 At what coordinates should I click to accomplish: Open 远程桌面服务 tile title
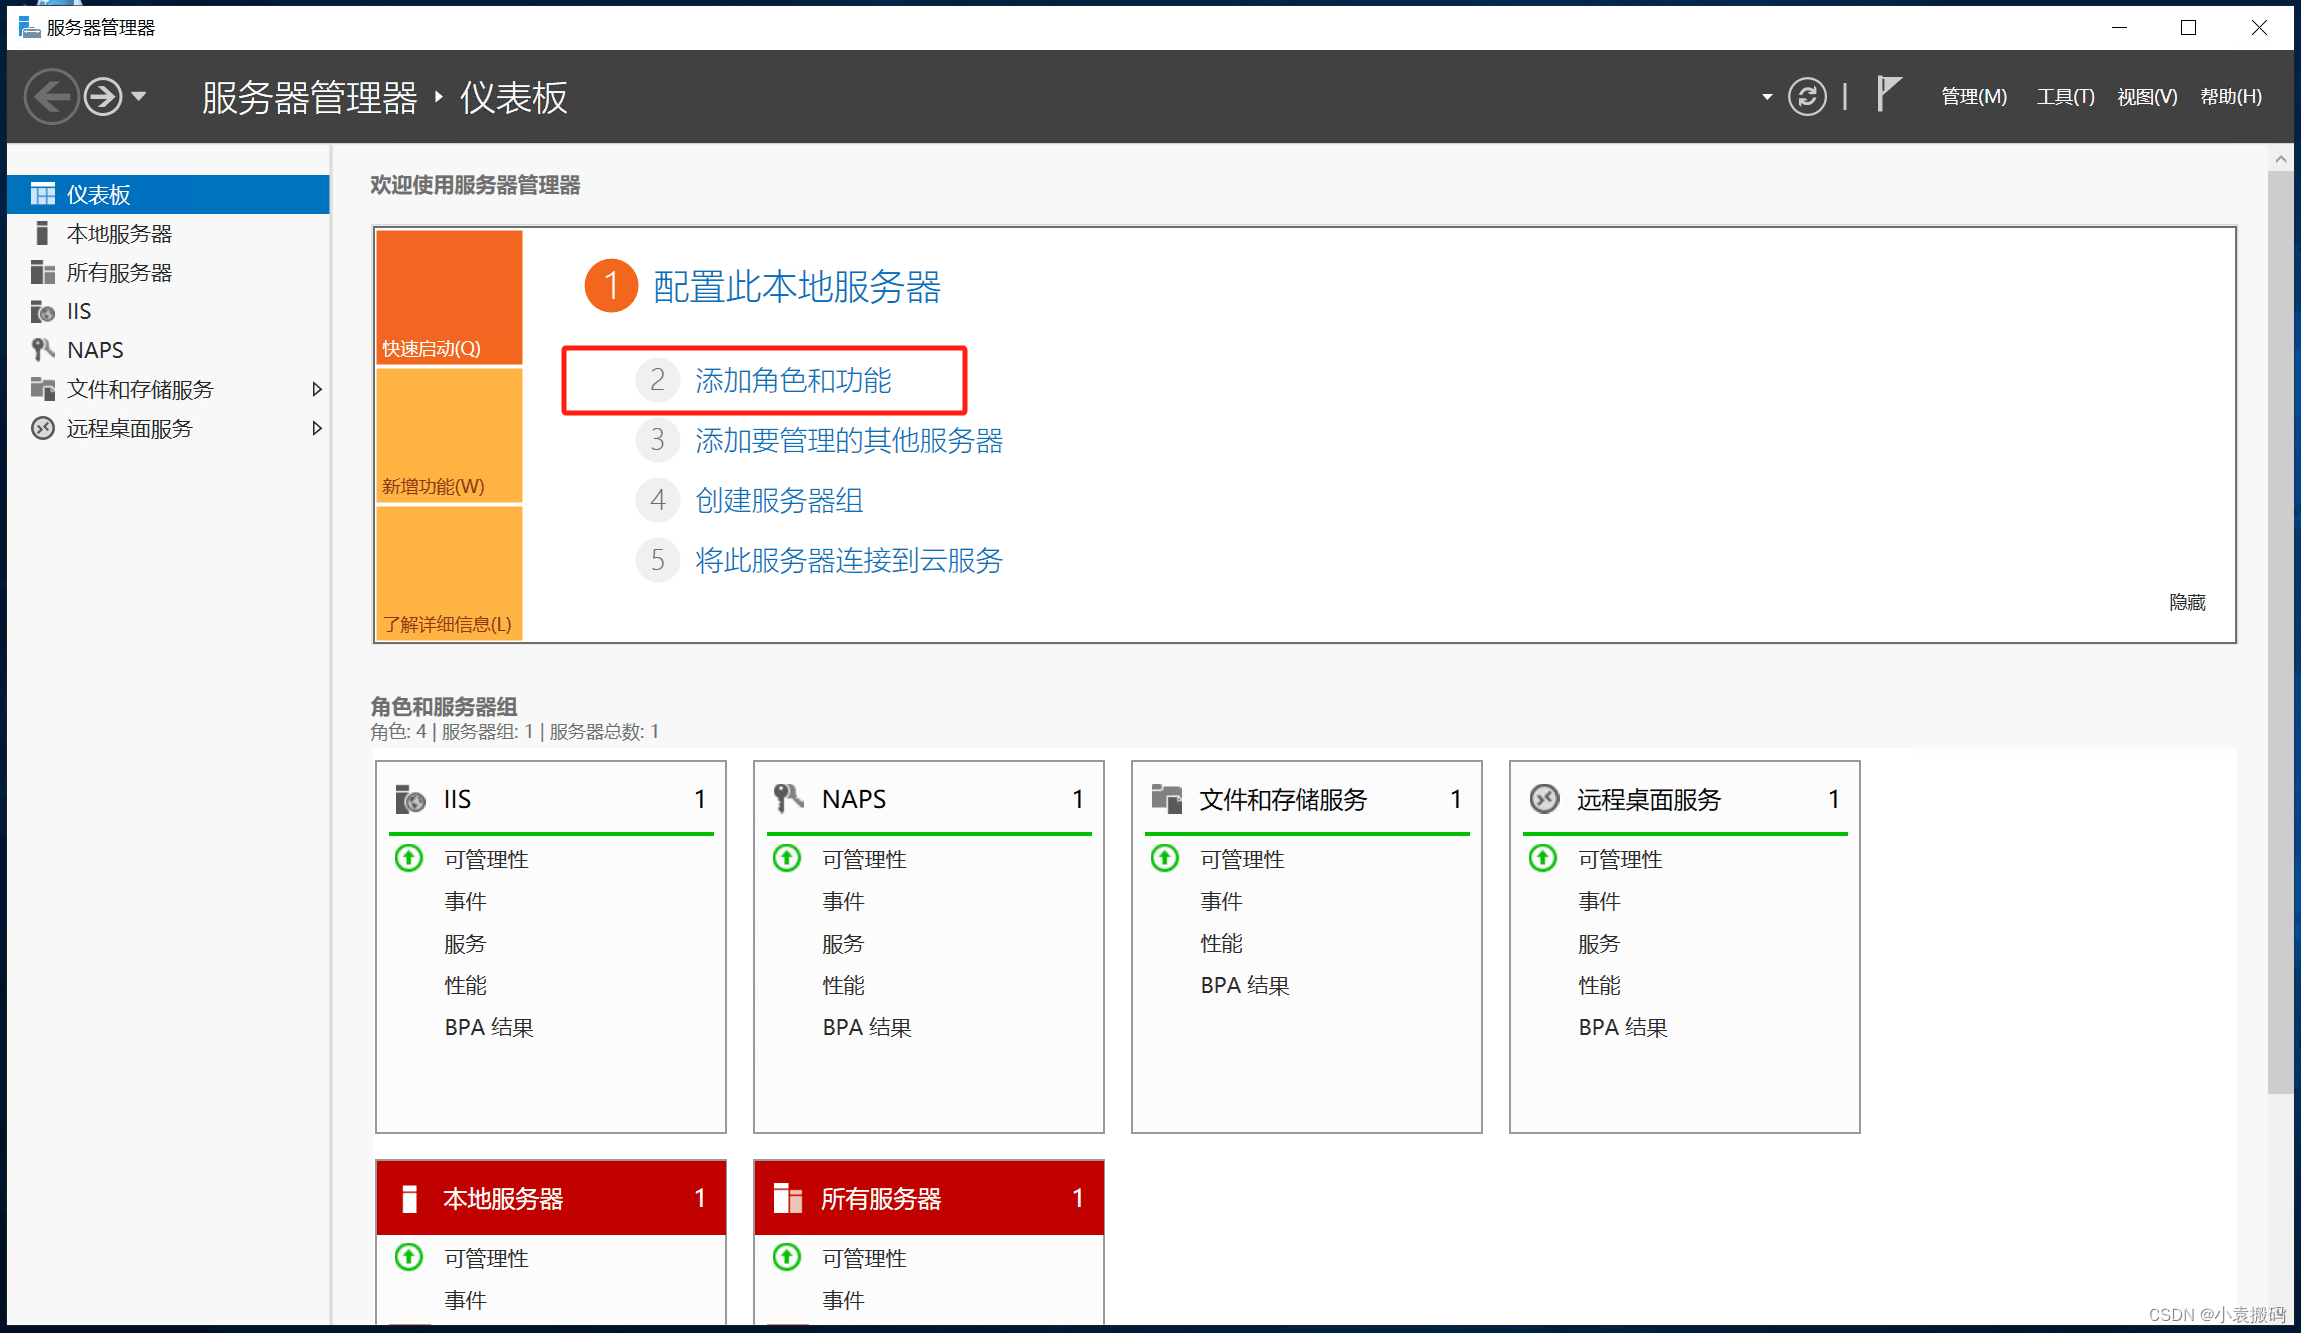(1649, 799)
